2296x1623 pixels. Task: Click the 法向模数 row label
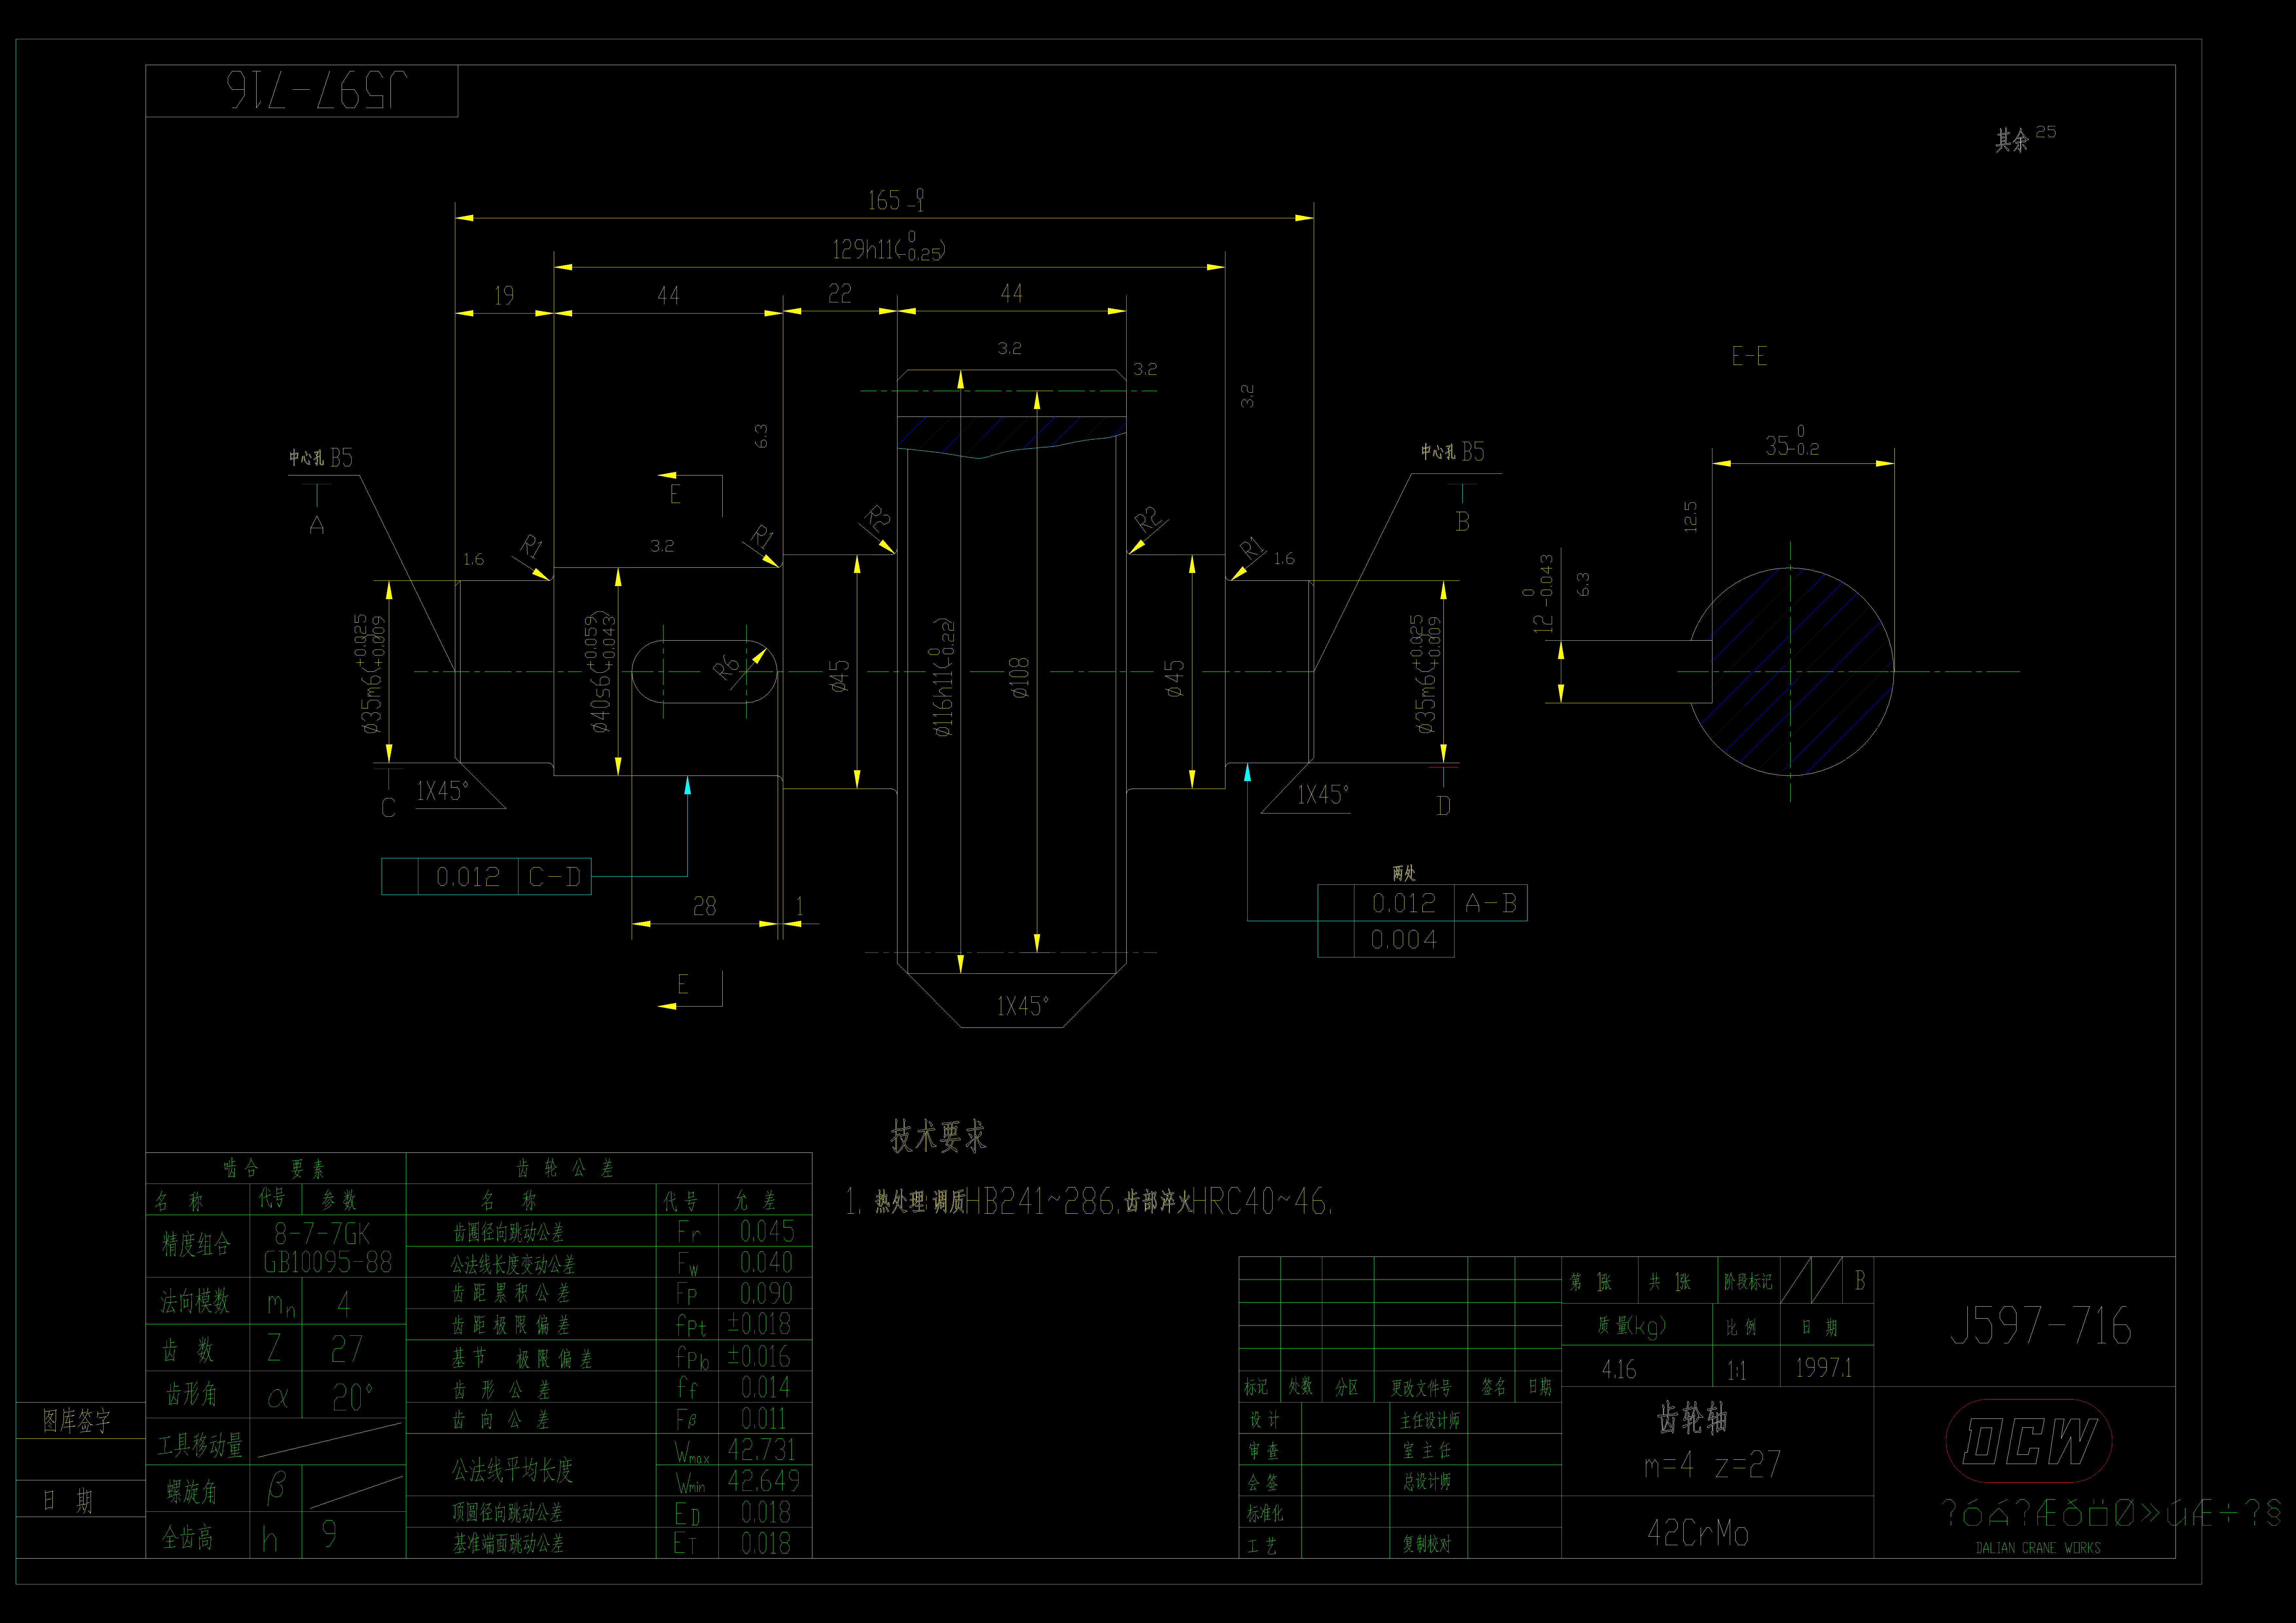[x=195, y=1301]
